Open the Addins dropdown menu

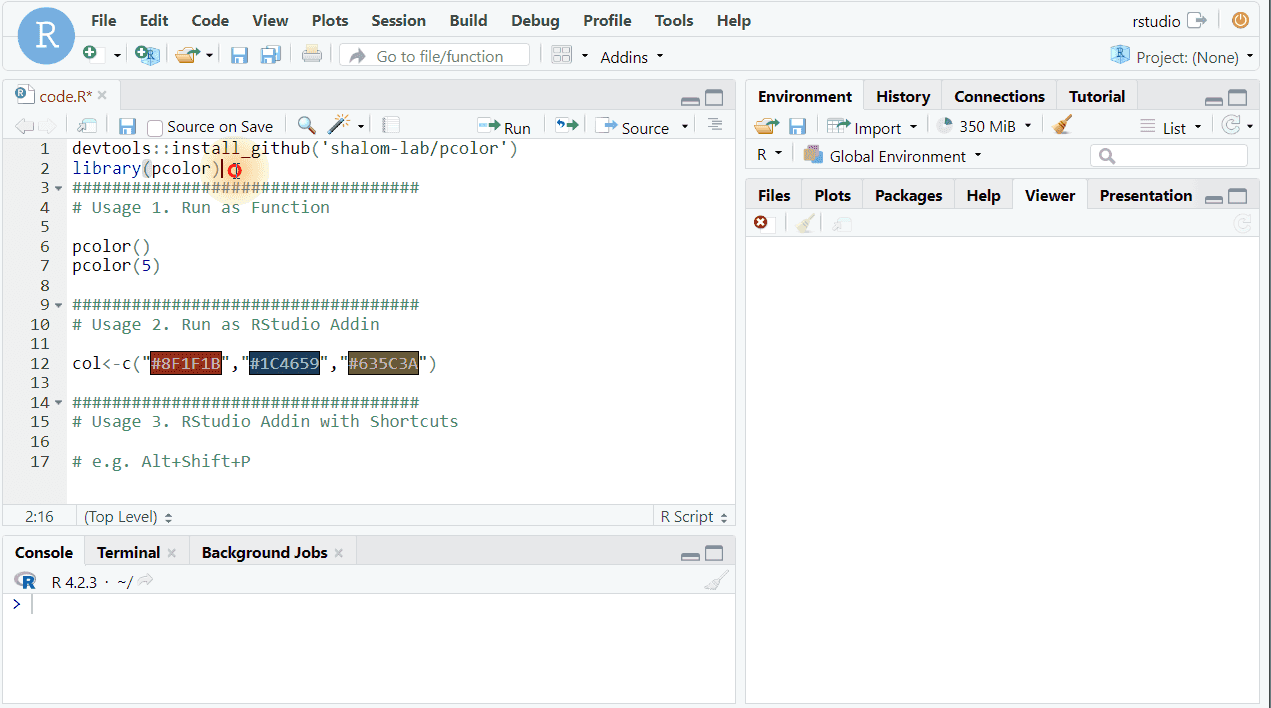pyautogui.click(x=631, y=57)
